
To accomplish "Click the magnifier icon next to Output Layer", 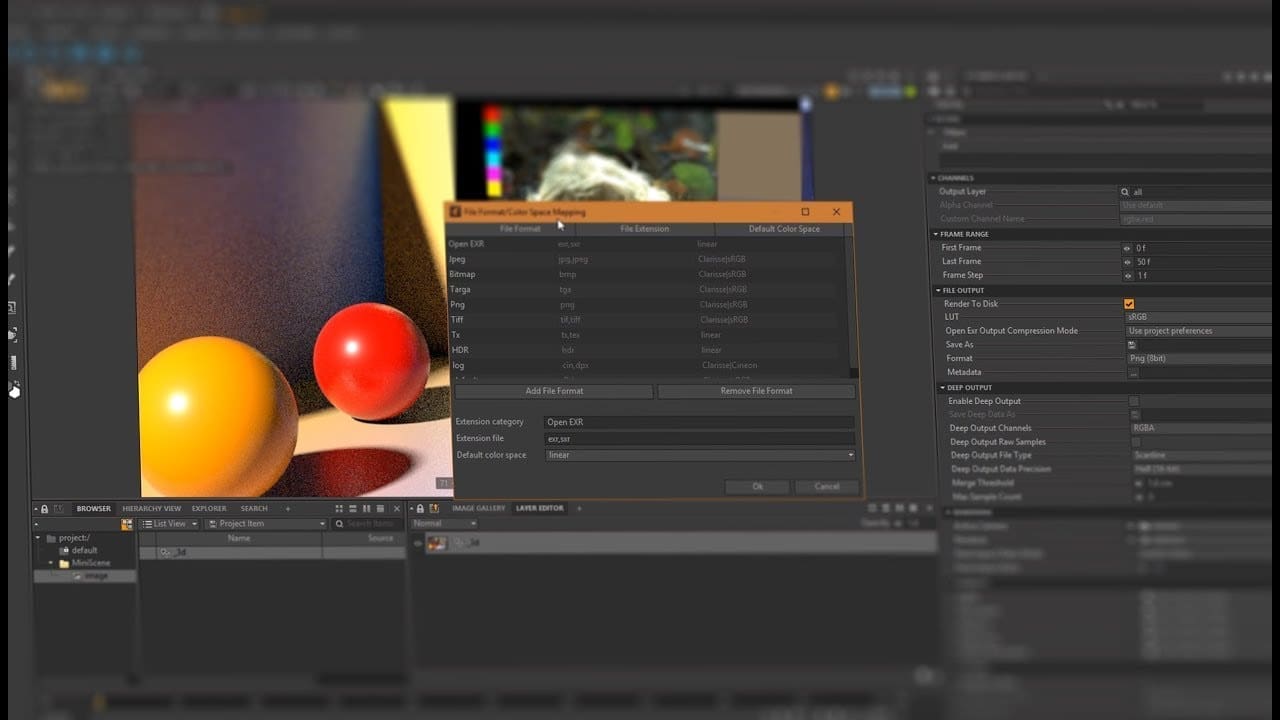I will pyautogui.click(x=1125, y=192).
